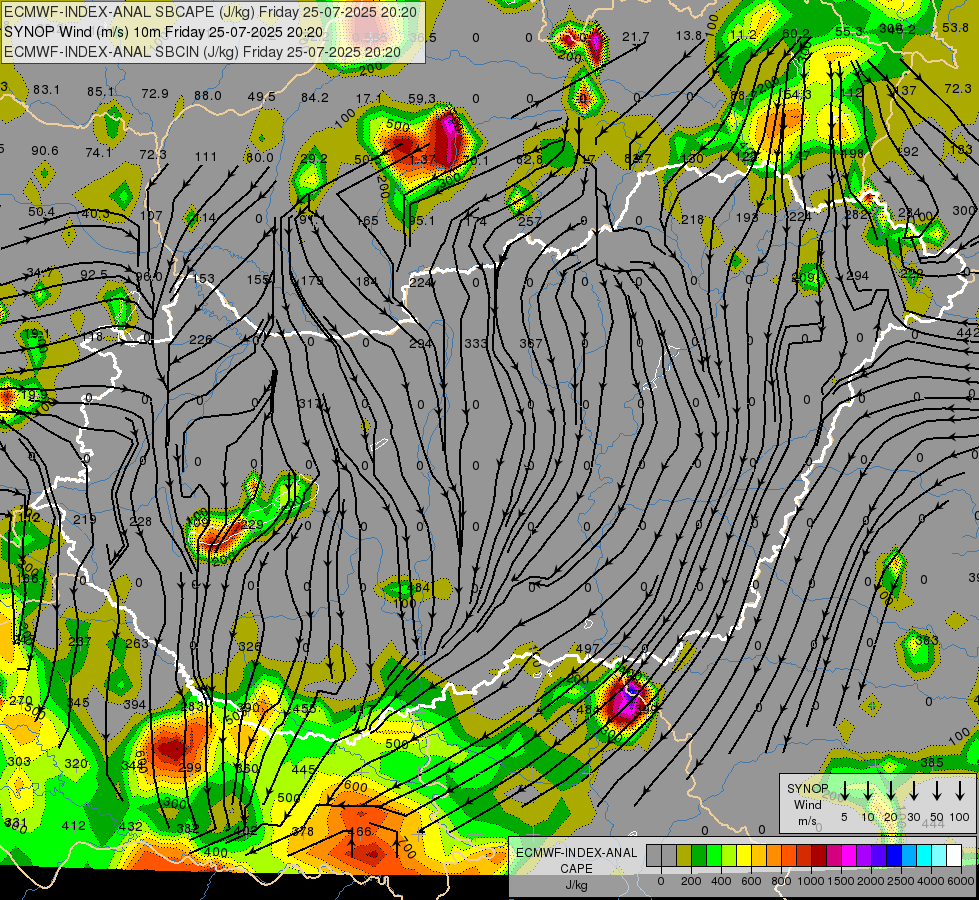
Task: Click the 333 CAPE value on map
Action: point(476,344)
